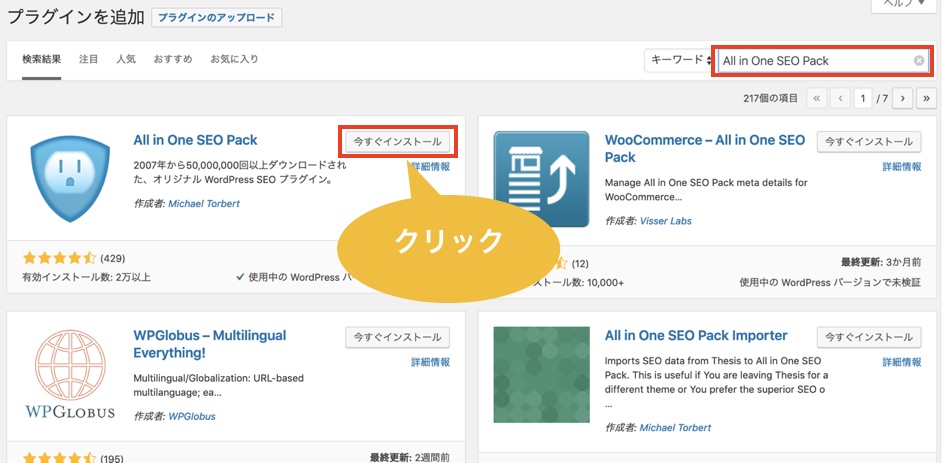Switch to the 注目 tab
This screenshot has height=463, width=942.
[88, 59]
